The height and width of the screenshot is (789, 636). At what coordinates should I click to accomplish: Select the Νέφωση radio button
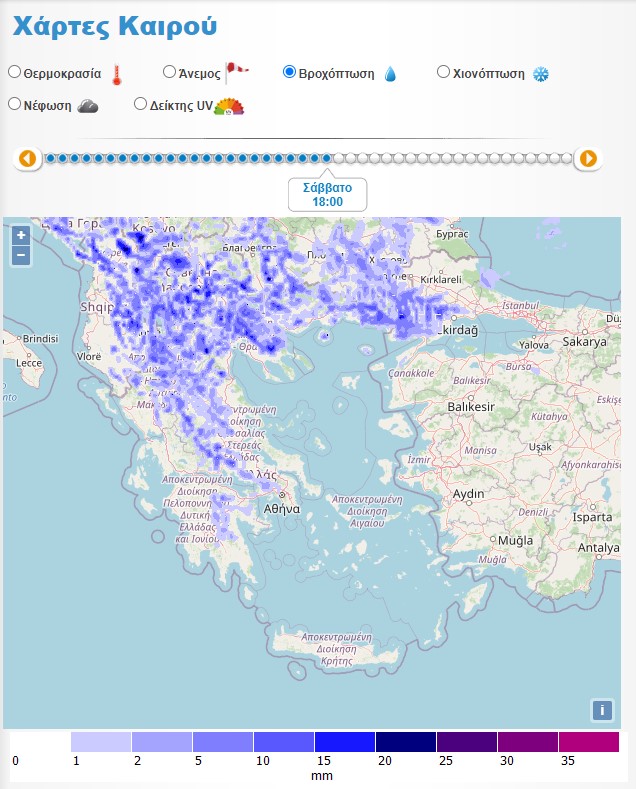(x=15, y=104)
